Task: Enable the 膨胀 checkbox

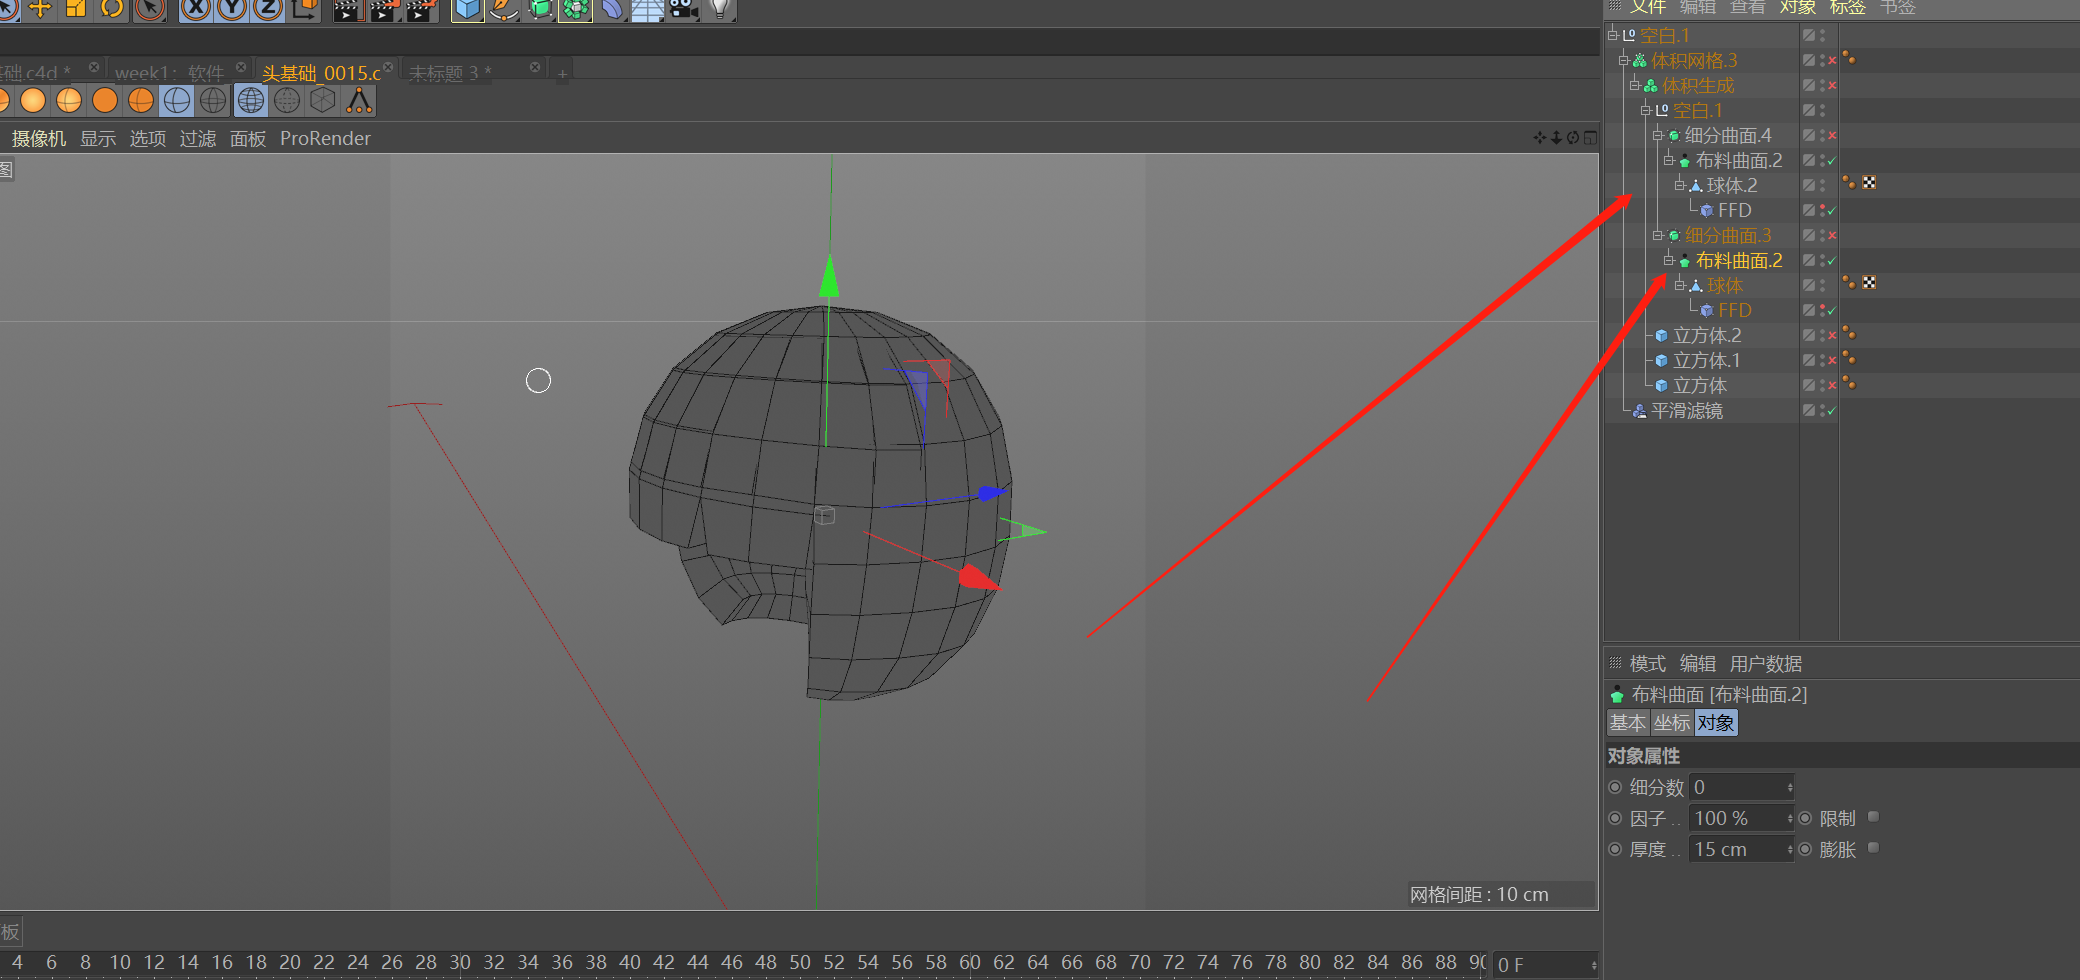Action: (x=1874, y=848)
